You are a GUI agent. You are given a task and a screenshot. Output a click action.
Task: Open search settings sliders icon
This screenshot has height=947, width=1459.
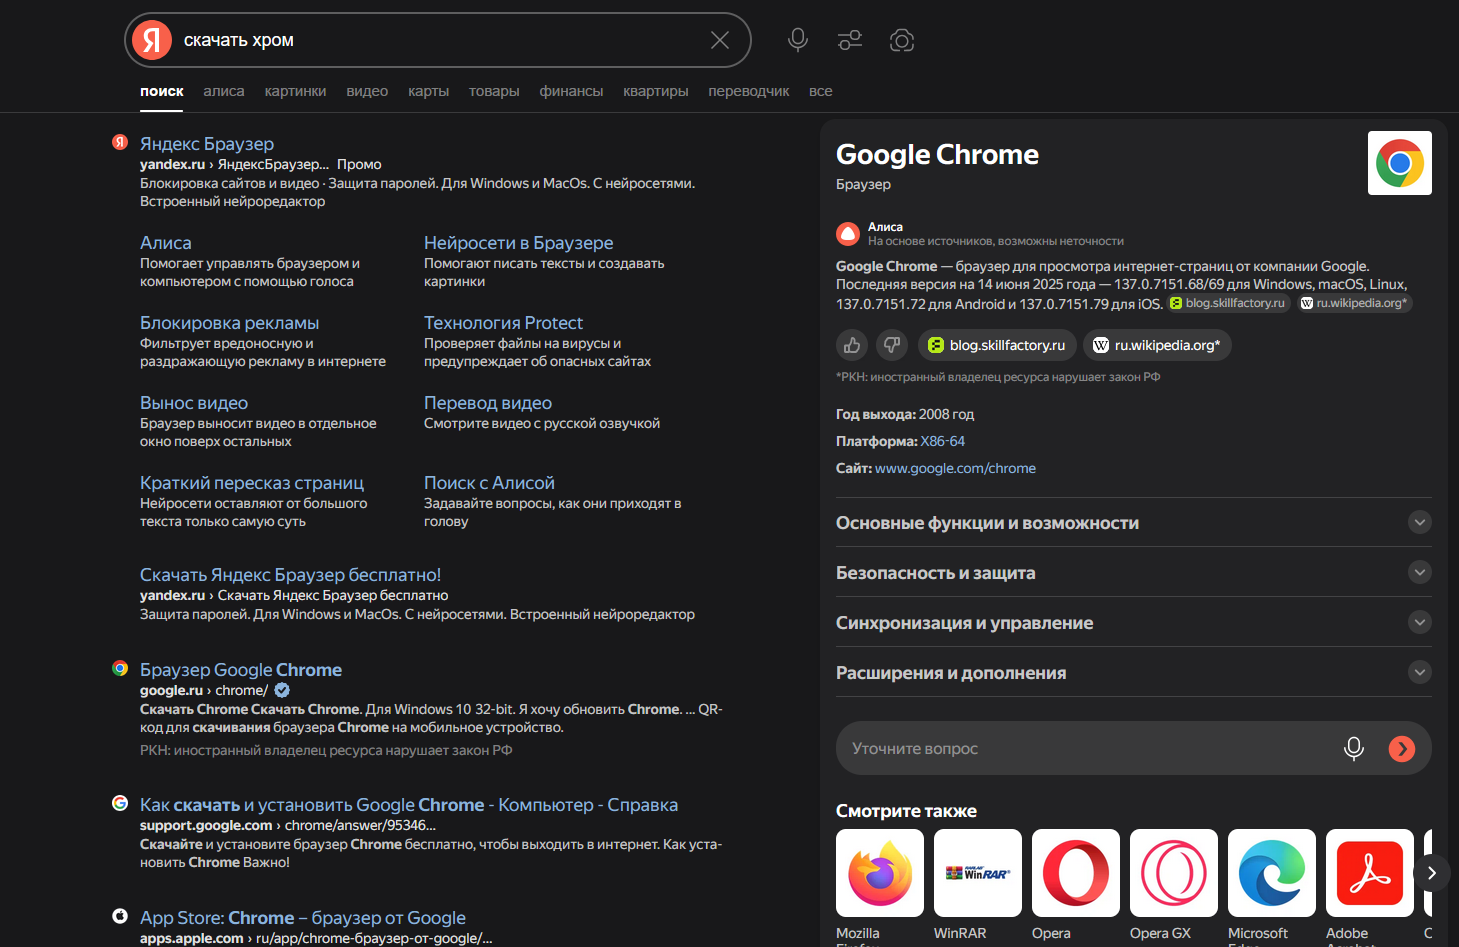tap(850, 40)
